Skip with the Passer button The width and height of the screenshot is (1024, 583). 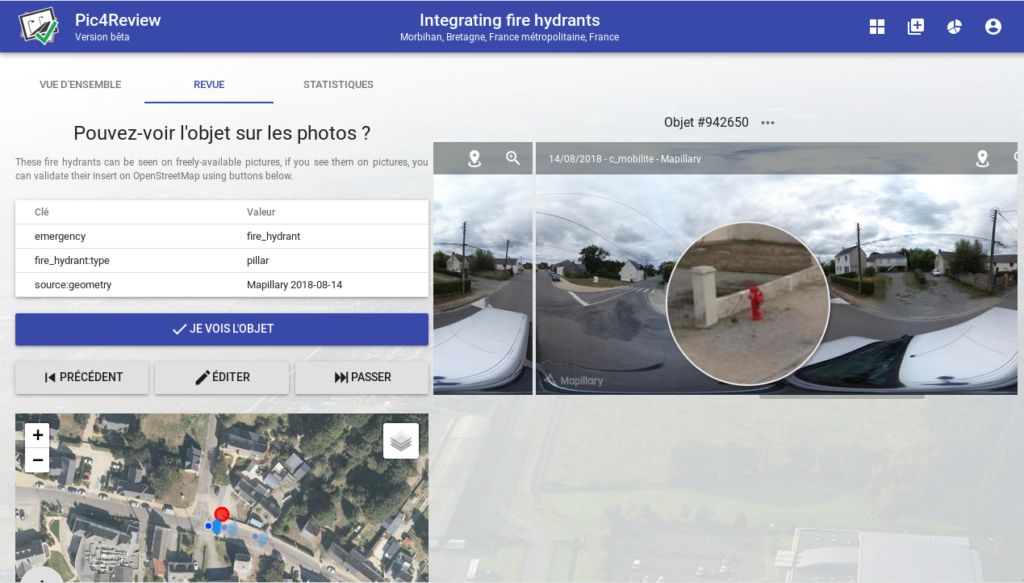click(362, 377)
